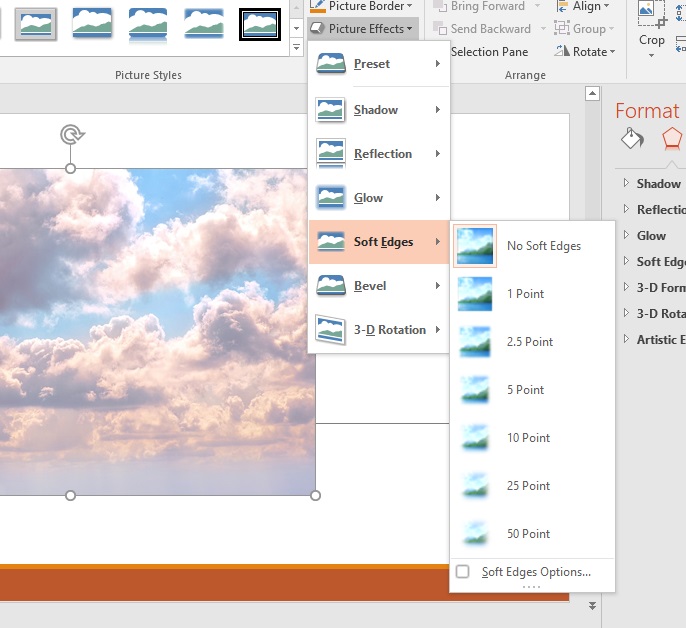Open the Rotate dropdown
686x628 pixels.
[585, 52]
